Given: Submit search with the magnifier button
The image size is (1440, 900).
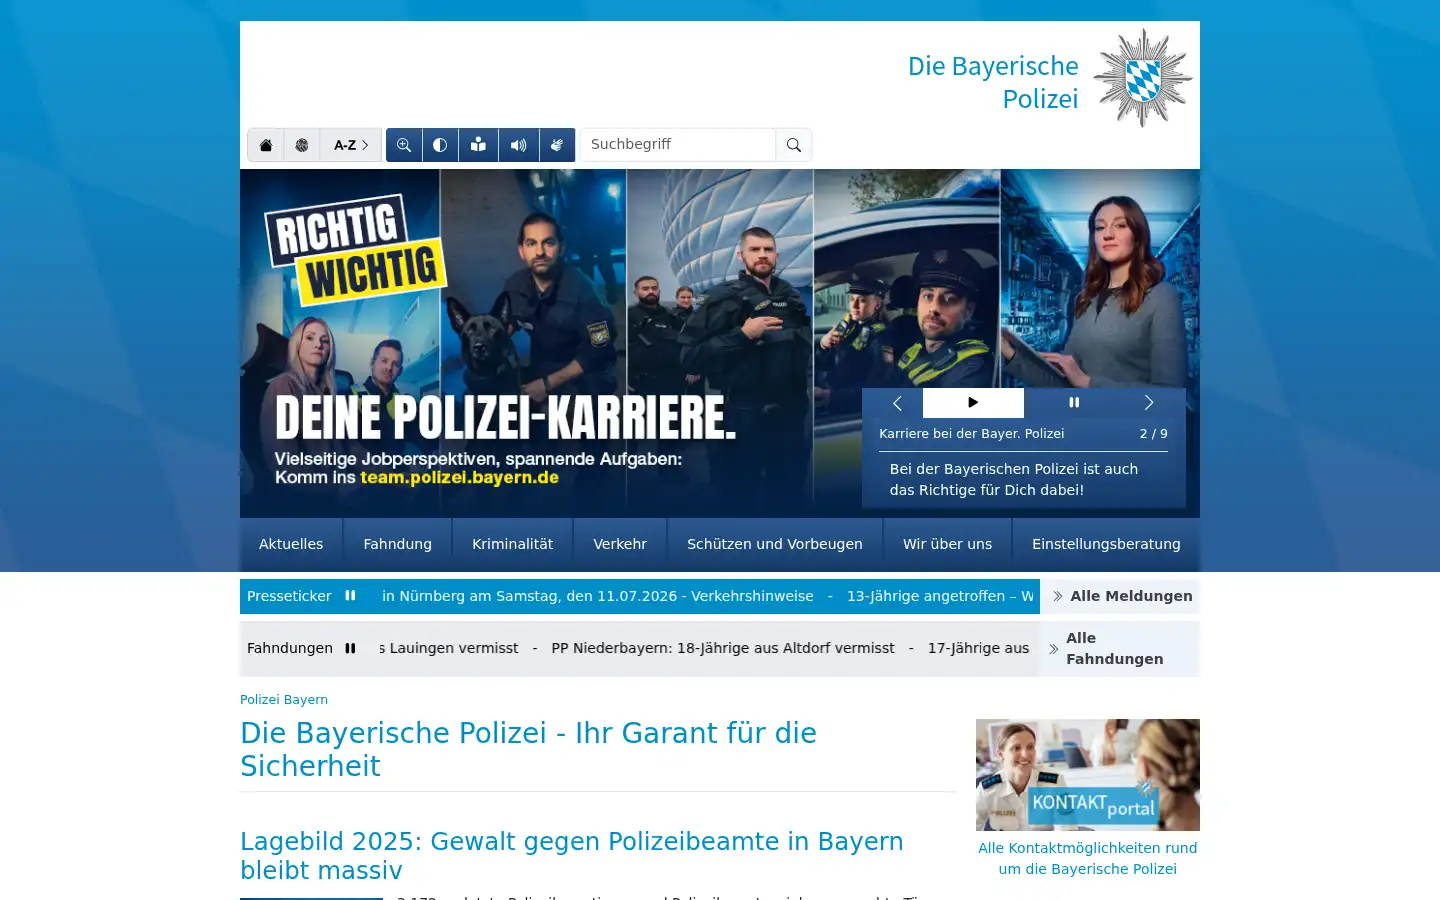Looking at the screenshot, I should pos(794,145).
